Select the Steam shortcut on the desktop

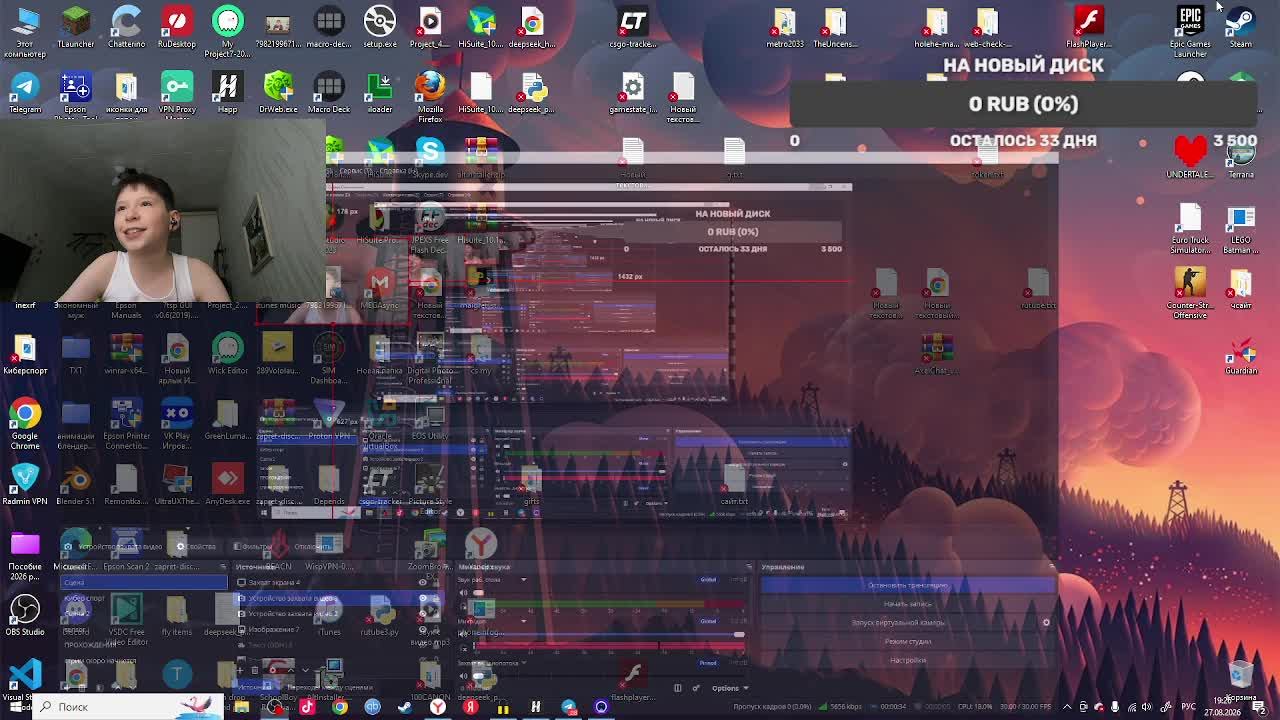[x=1241, y=27]
